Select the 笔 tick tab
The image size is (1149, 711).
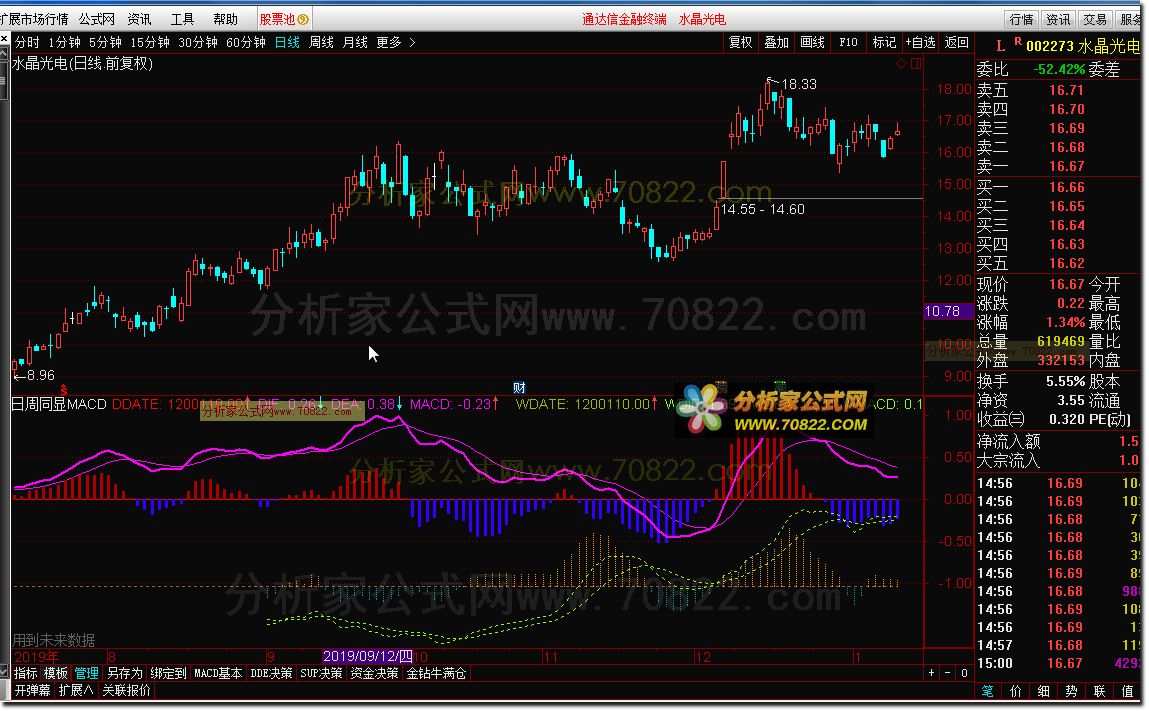pos(988,691)
